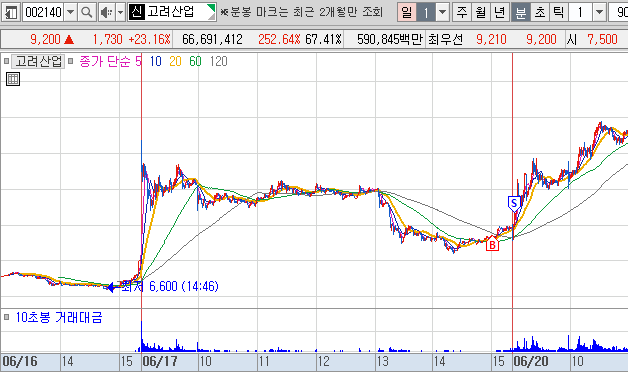Switch to monthly chart with 월
The image size is (628, 372).
click(x=481, y=12)
